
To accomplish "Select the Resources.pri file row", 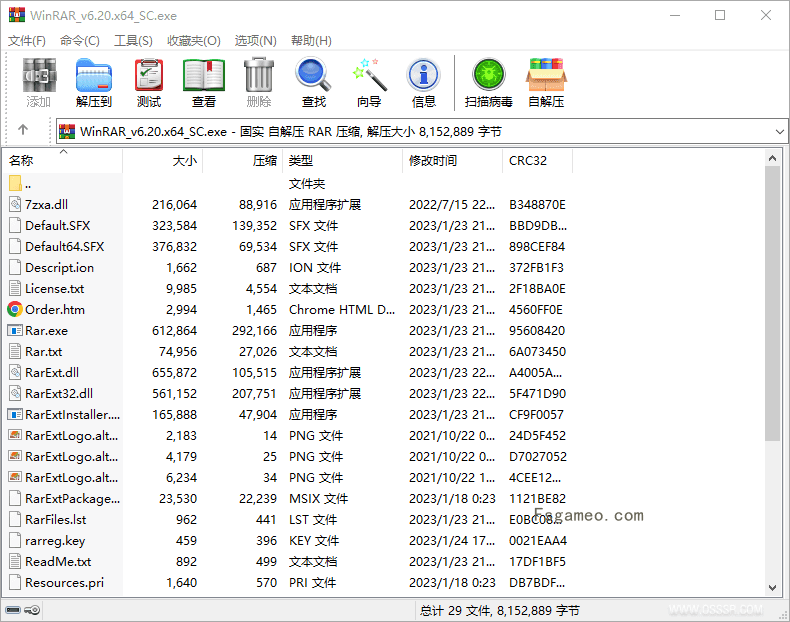I will 288,582.
